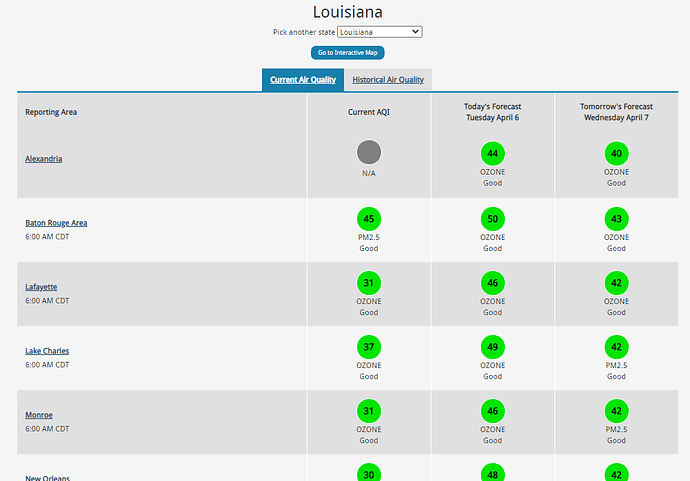Click Lafayette today forecast 46 circle
The width and height of the screenshot is (690, 481).
(492, 283)
